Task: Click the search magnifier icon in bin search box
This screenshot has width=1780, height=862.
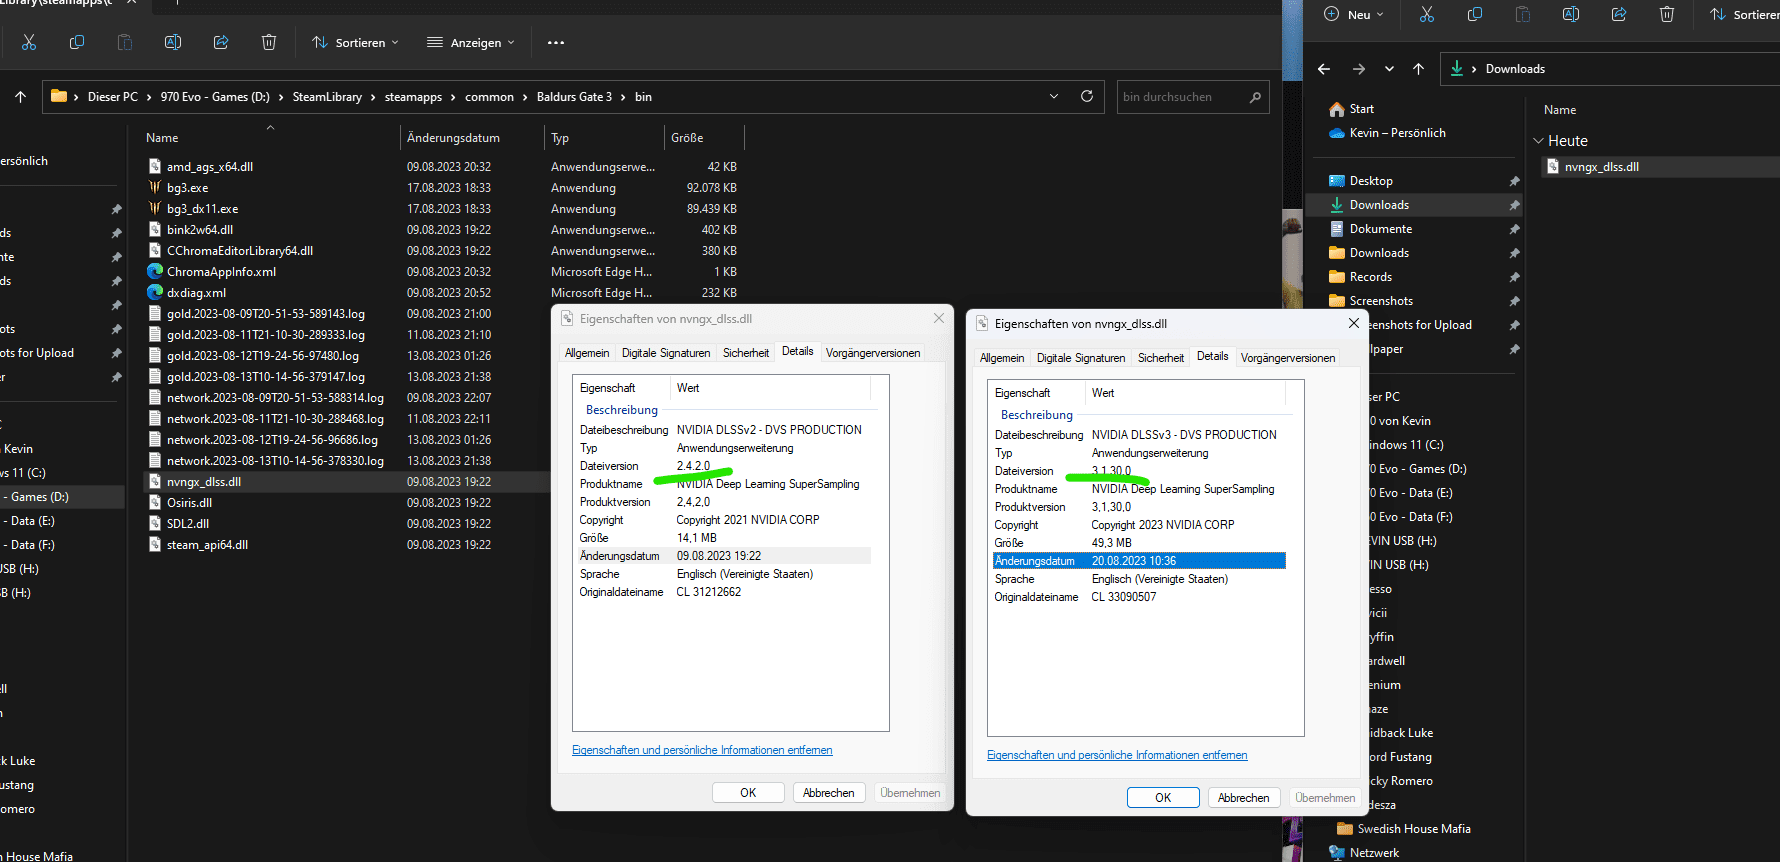Action: 1255,97
